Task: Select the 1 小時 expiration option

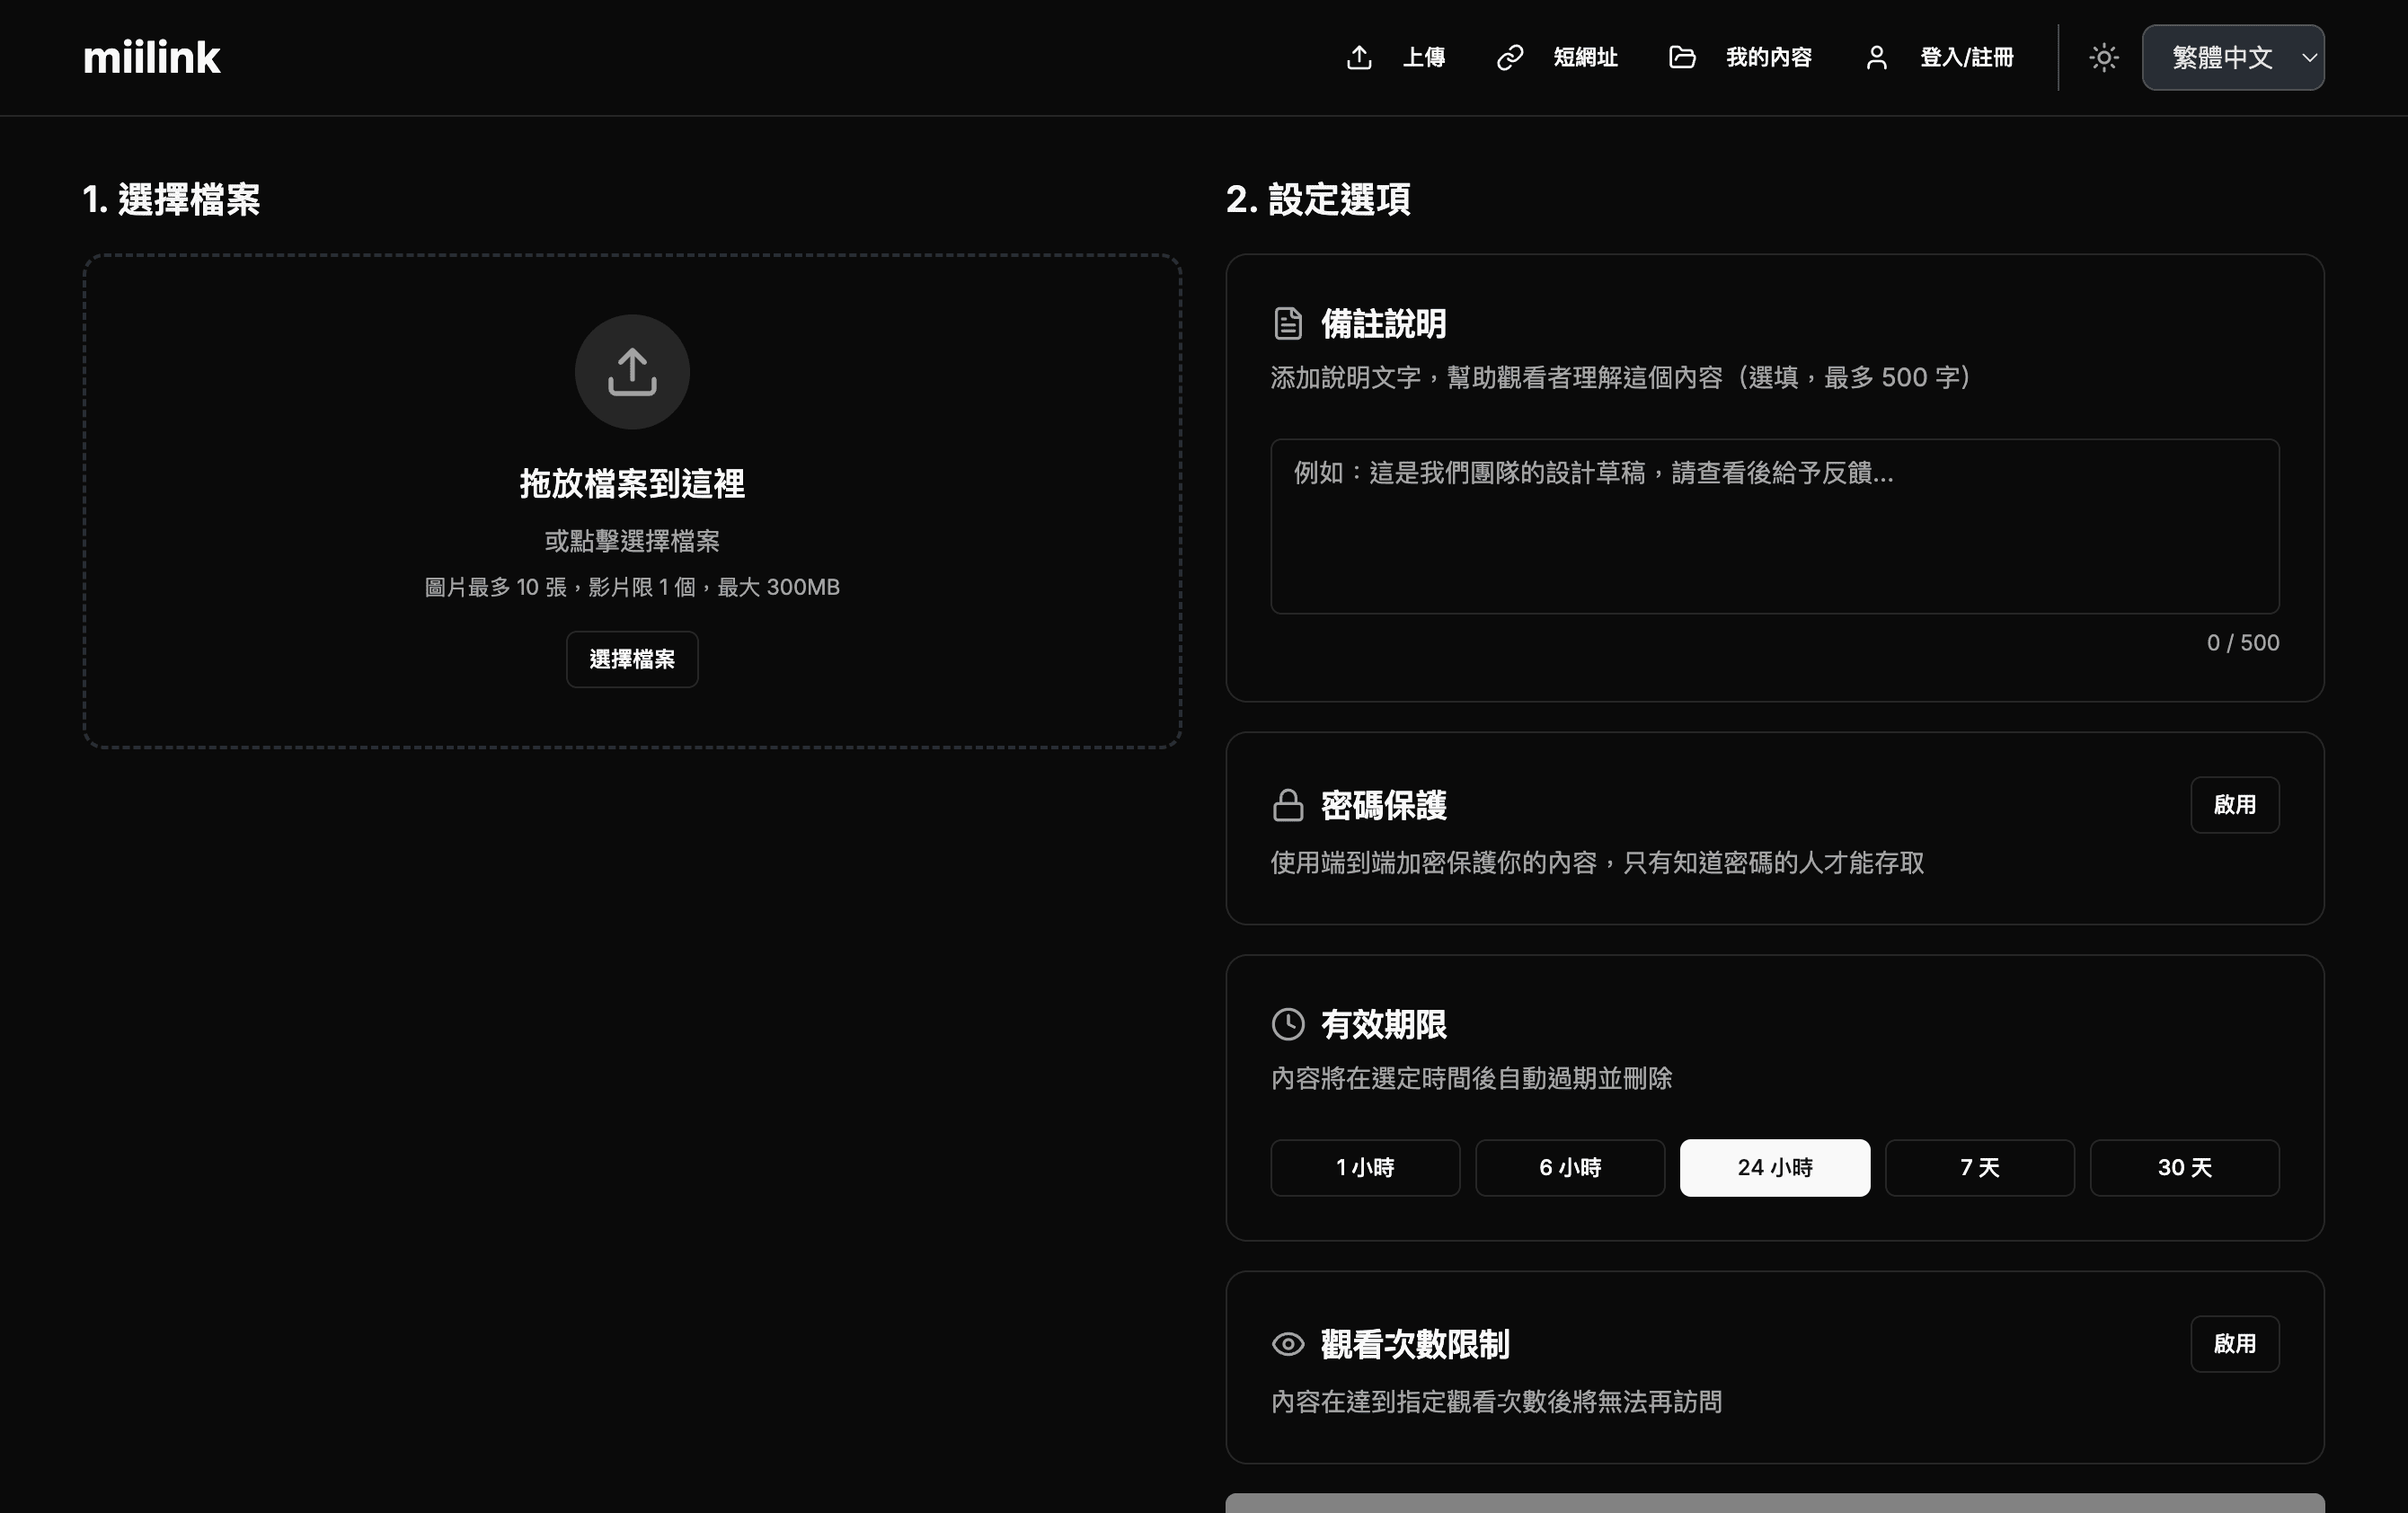Action: pos(1364,1167)
